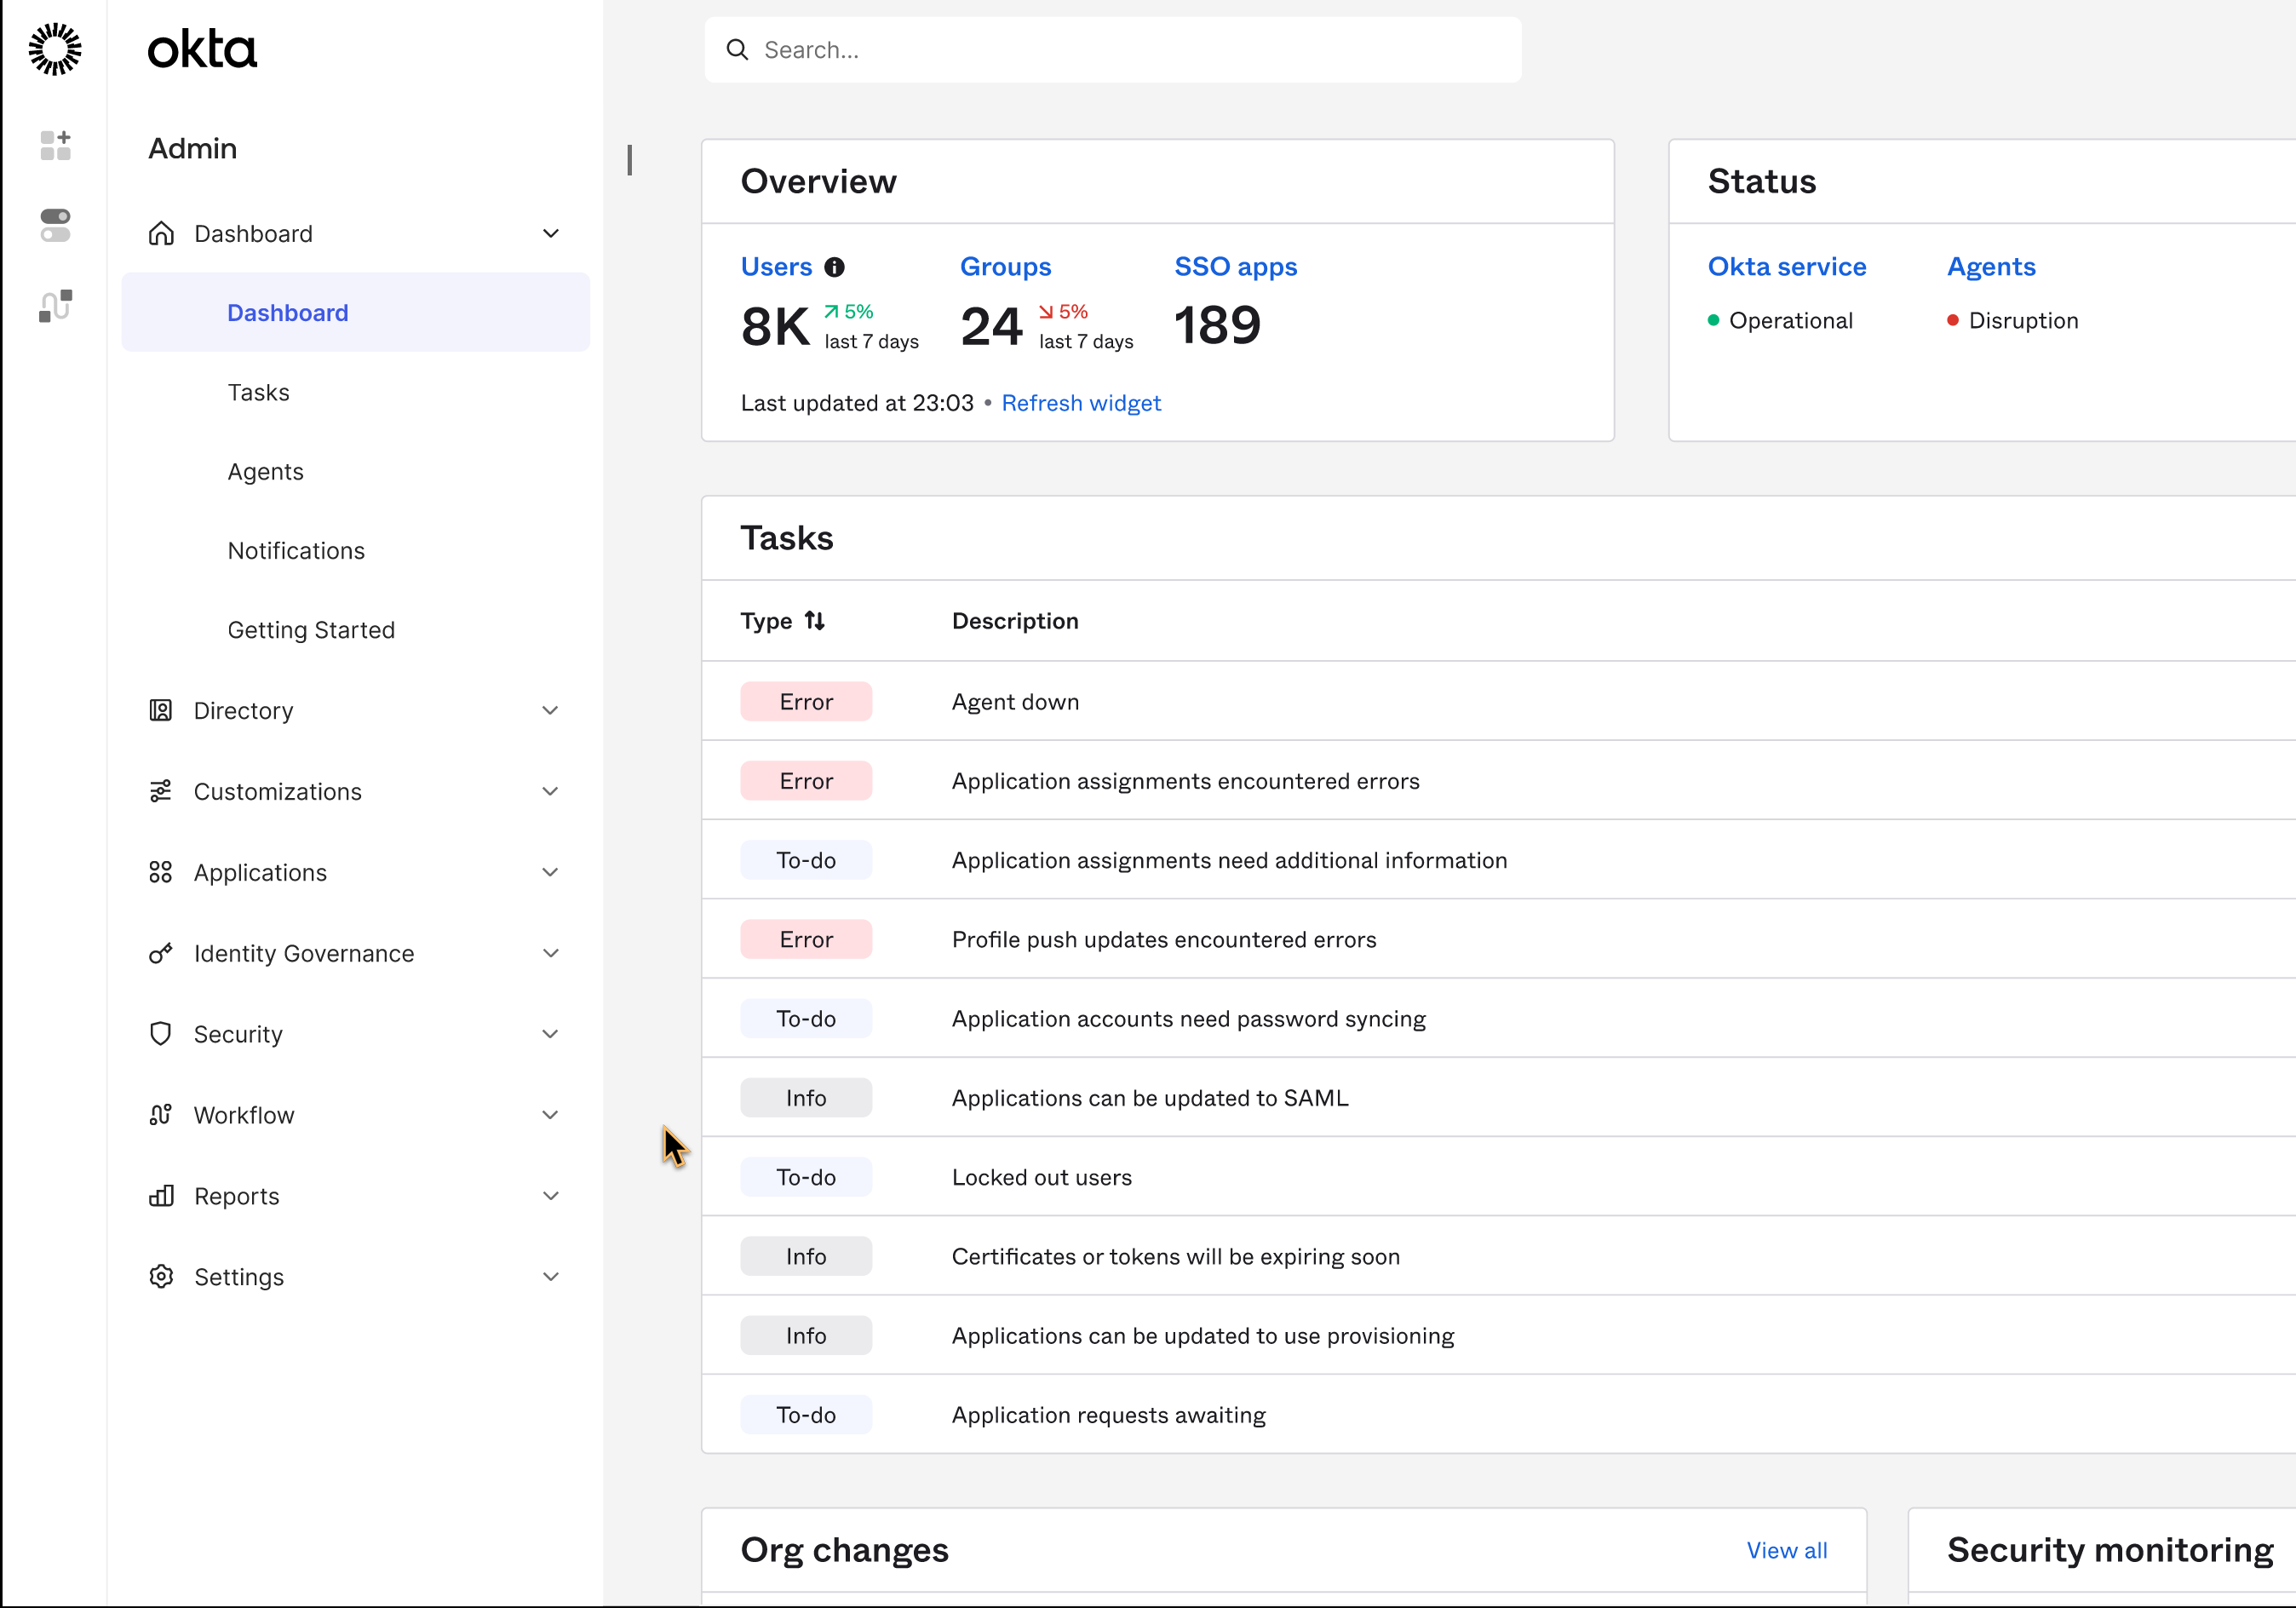Expand the Reports section chevron
Viewport: 2296px width, 1608px height.
(550, 1196)
